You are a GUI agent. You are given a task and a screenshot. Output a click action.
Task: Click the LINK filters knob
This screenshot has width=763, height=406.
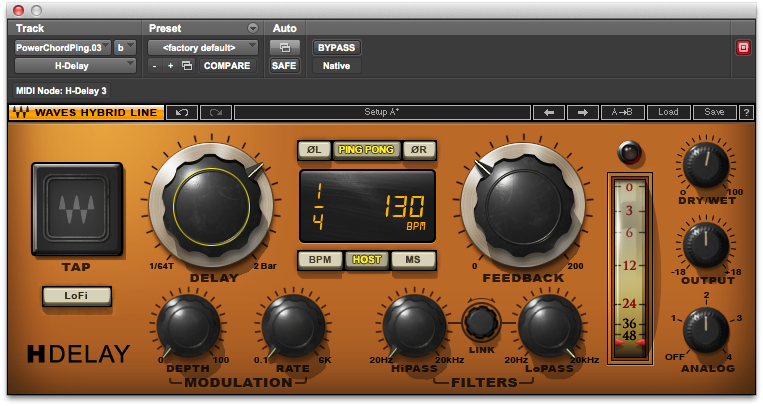coord(481,322)
